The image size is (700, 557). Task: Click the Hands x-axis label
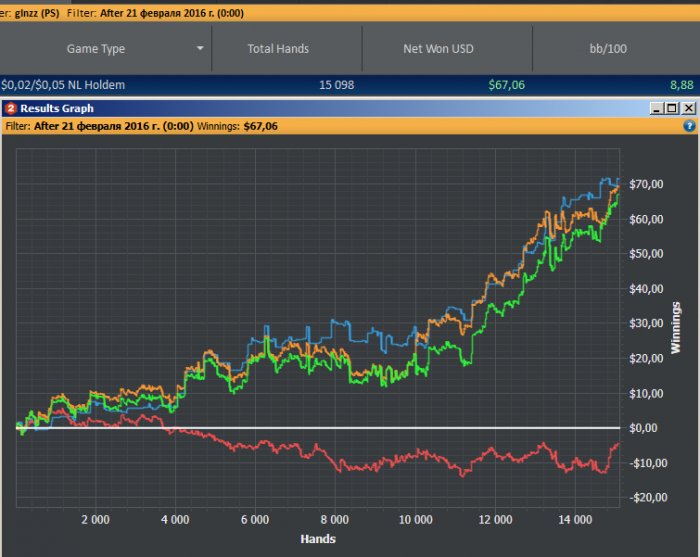click(x=318, y=539)
